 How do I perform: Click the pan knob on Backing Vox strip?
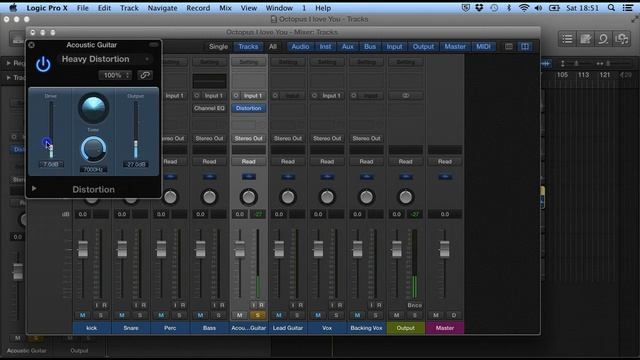366,197
